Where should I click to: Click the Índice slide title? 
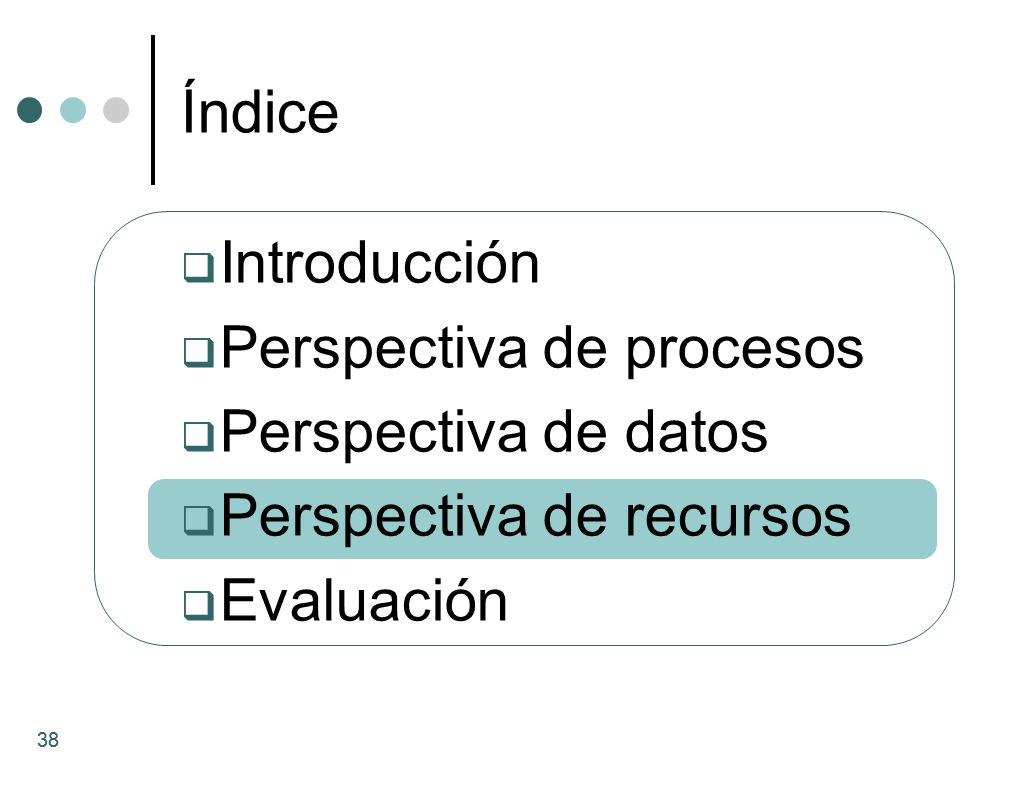(x=260, y=109)
